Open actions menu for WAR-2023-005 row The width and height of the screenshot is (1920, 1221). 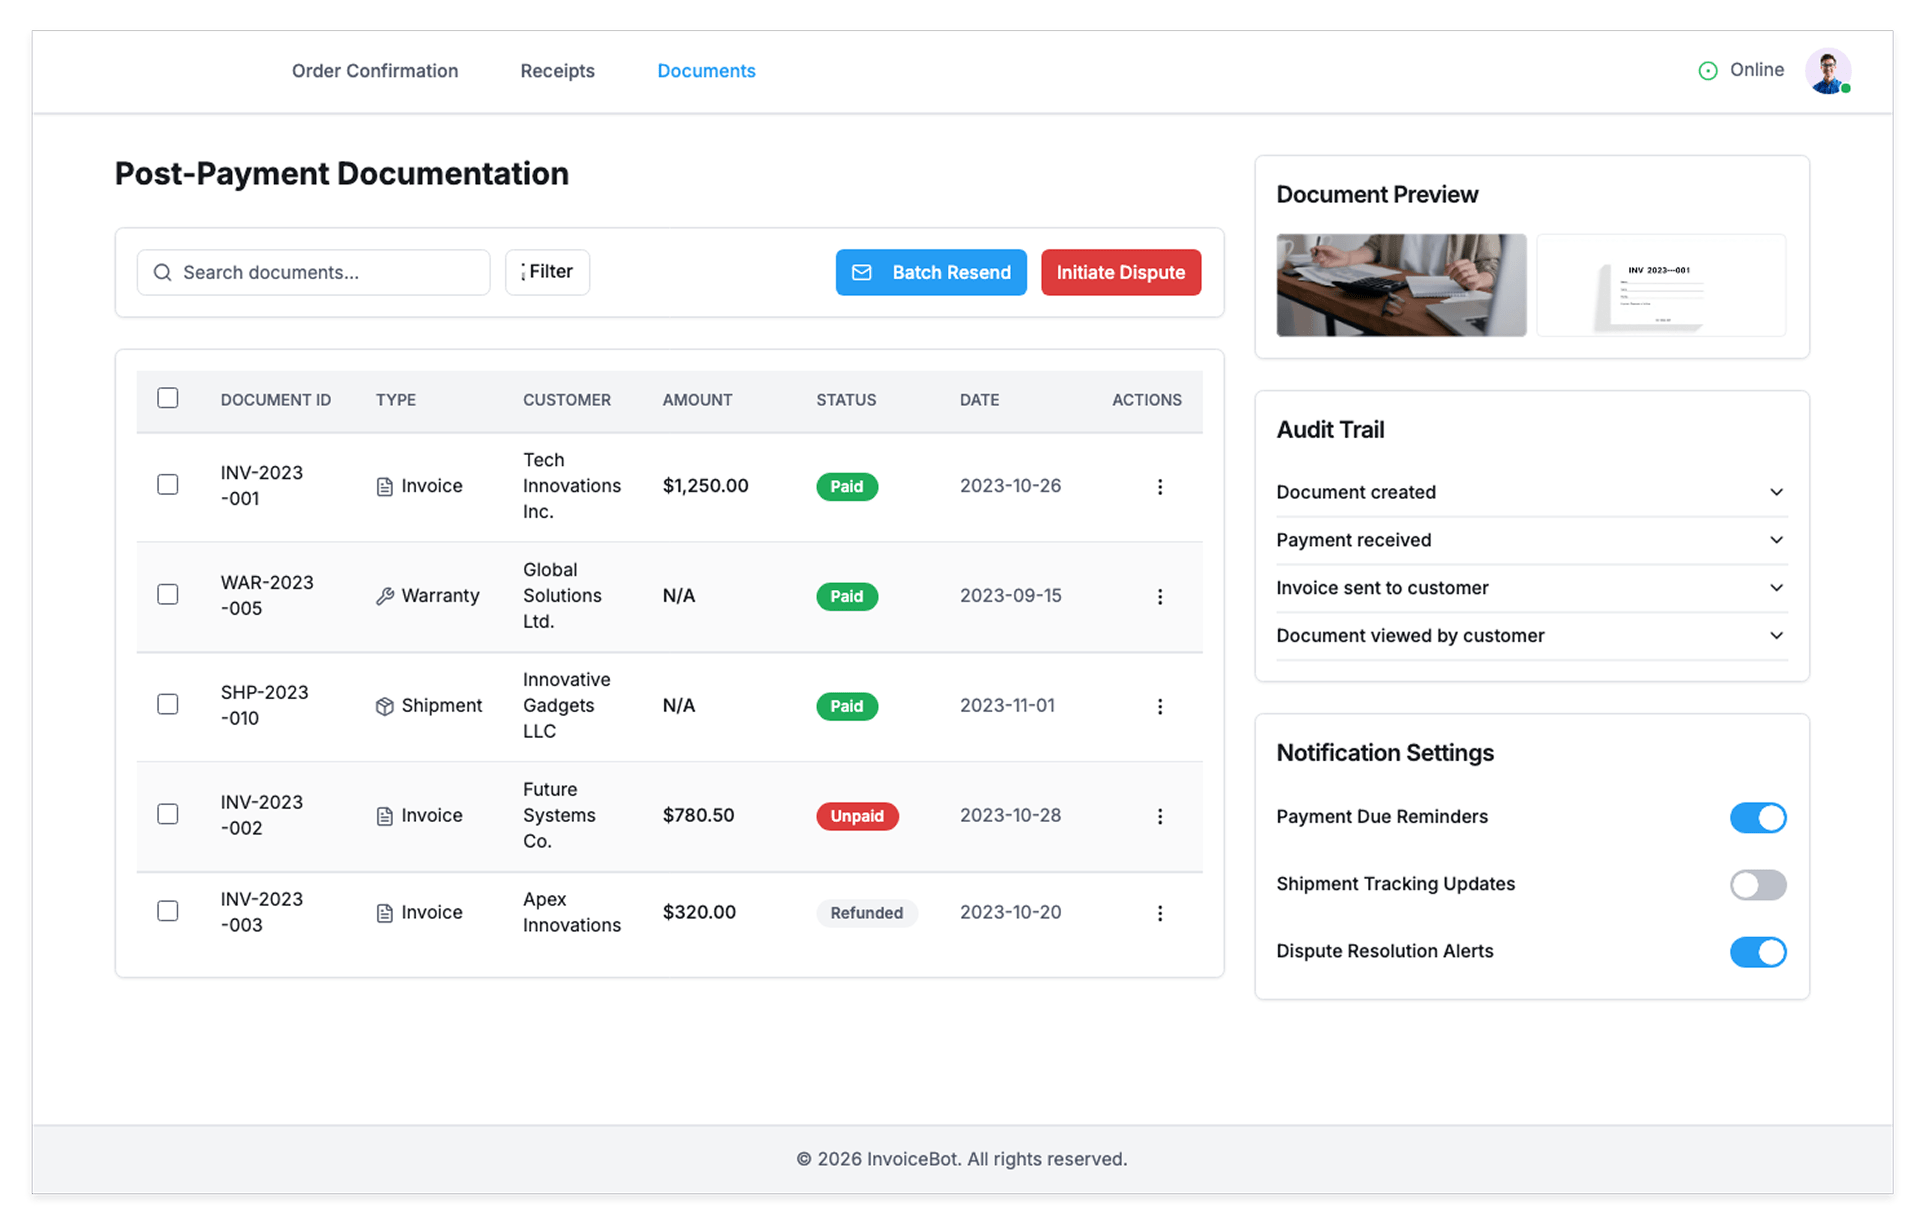[x=1159, y=596]
